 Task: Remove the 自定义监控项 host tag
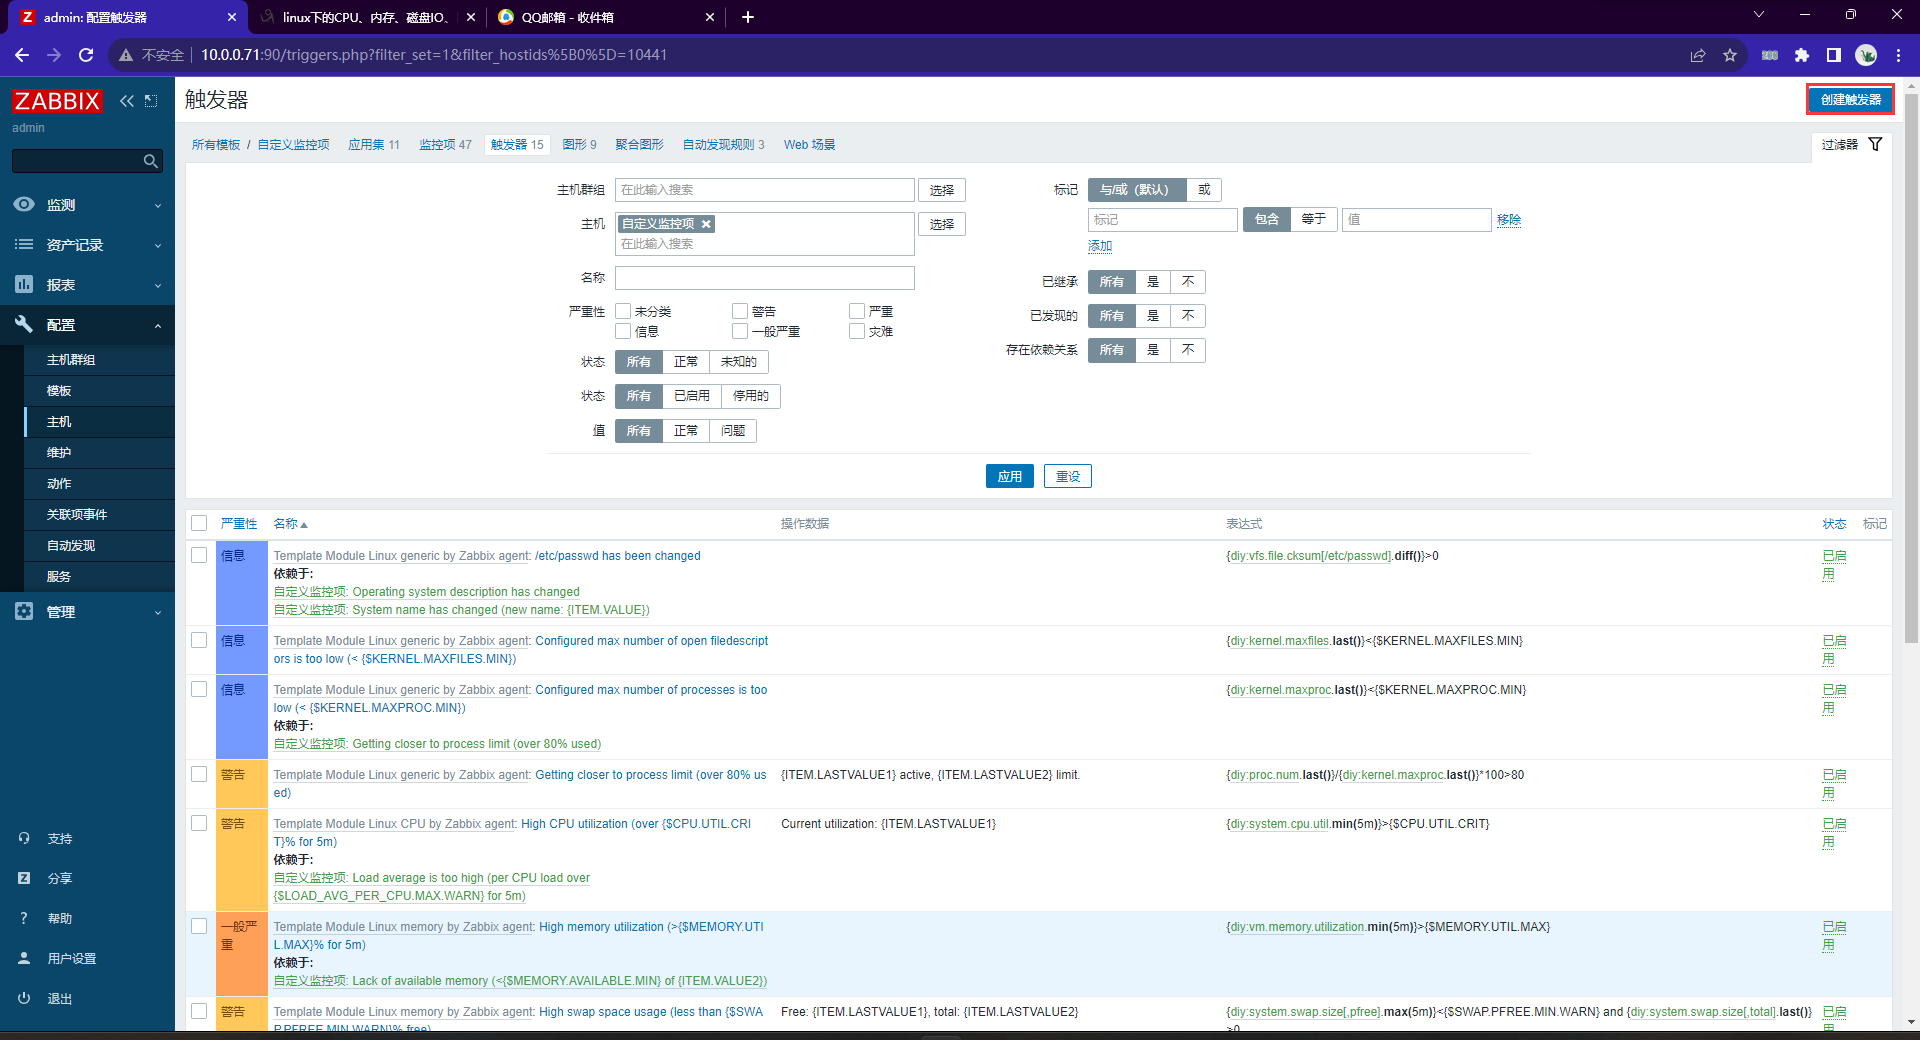[x=706, y=224]
